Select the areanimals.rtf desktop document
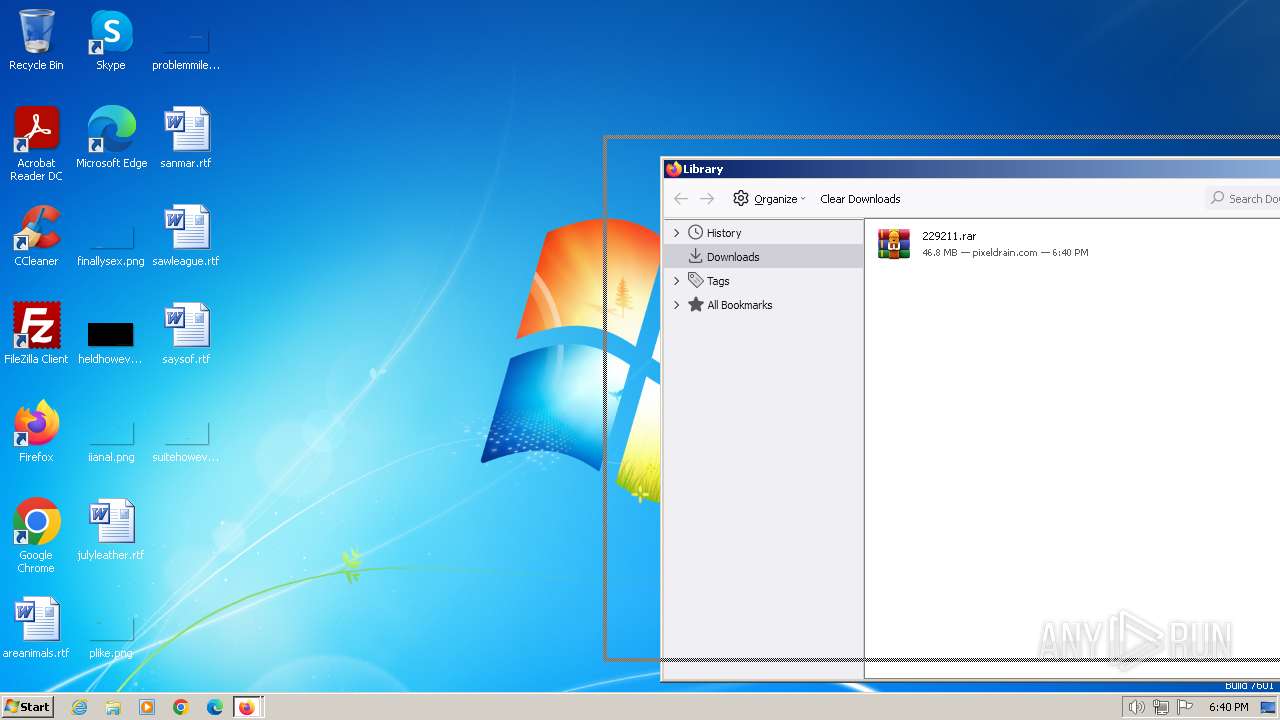 pos(36,627)
